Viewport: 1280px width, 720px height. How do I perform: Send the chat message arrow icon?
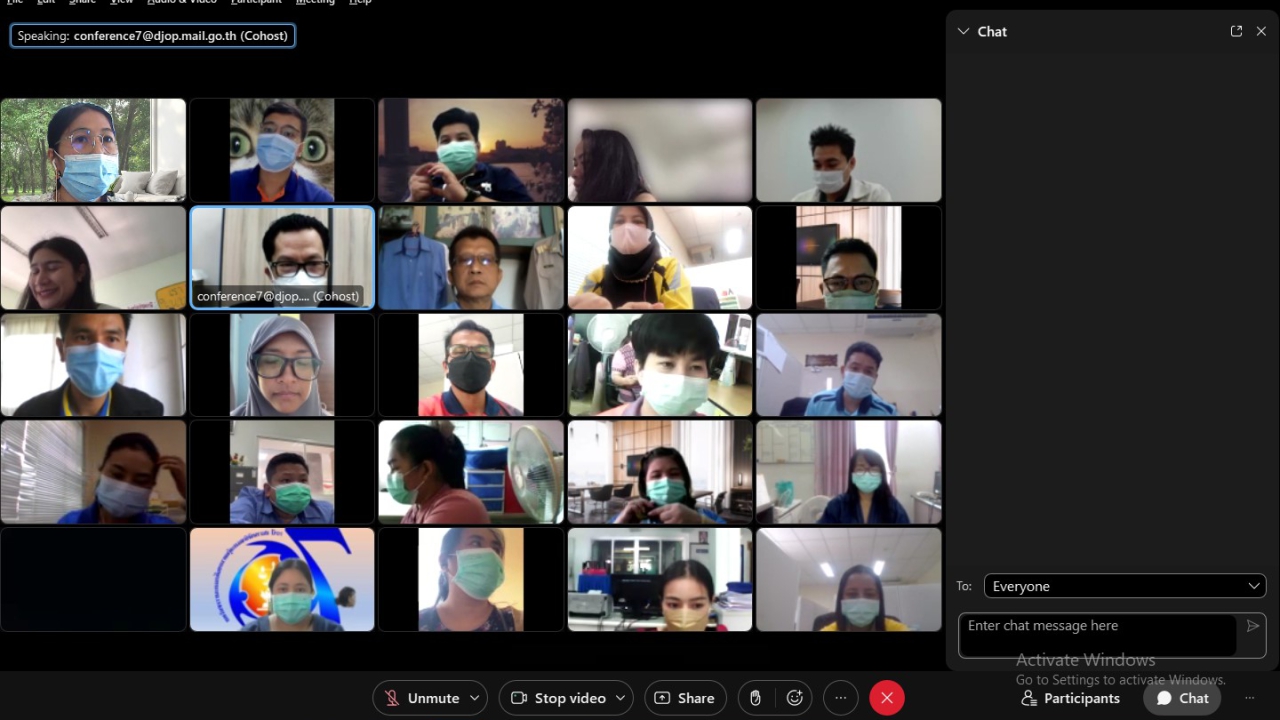tap(1252, 626)
